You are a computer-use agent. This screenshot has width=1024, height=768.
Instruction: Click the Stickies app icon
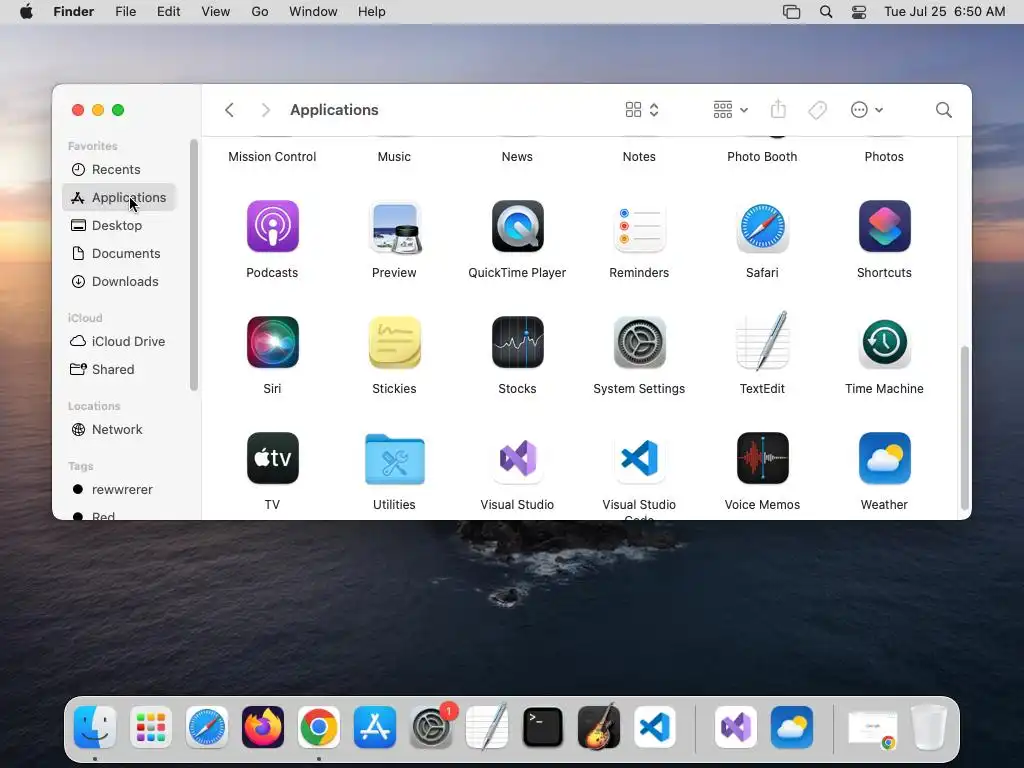(x=394, y=342)
